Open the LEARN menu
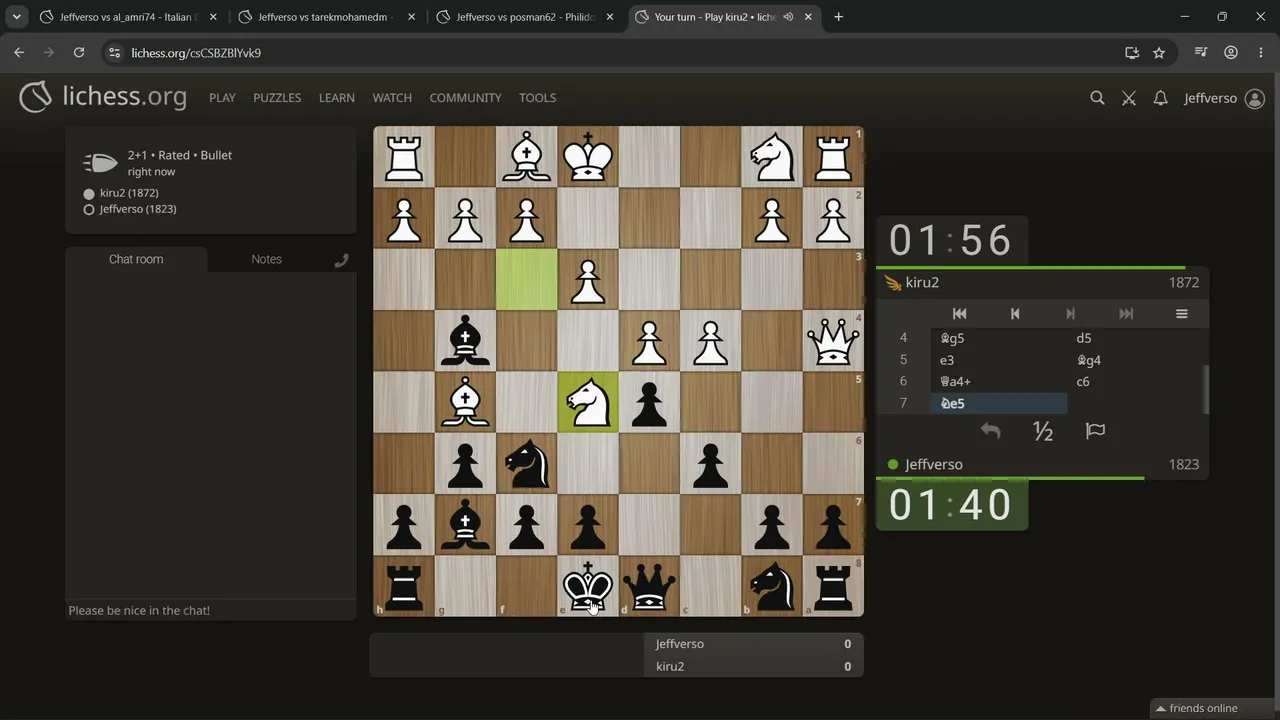The image size is (1280, 720). pyautogui.click(x=337, y=98)
